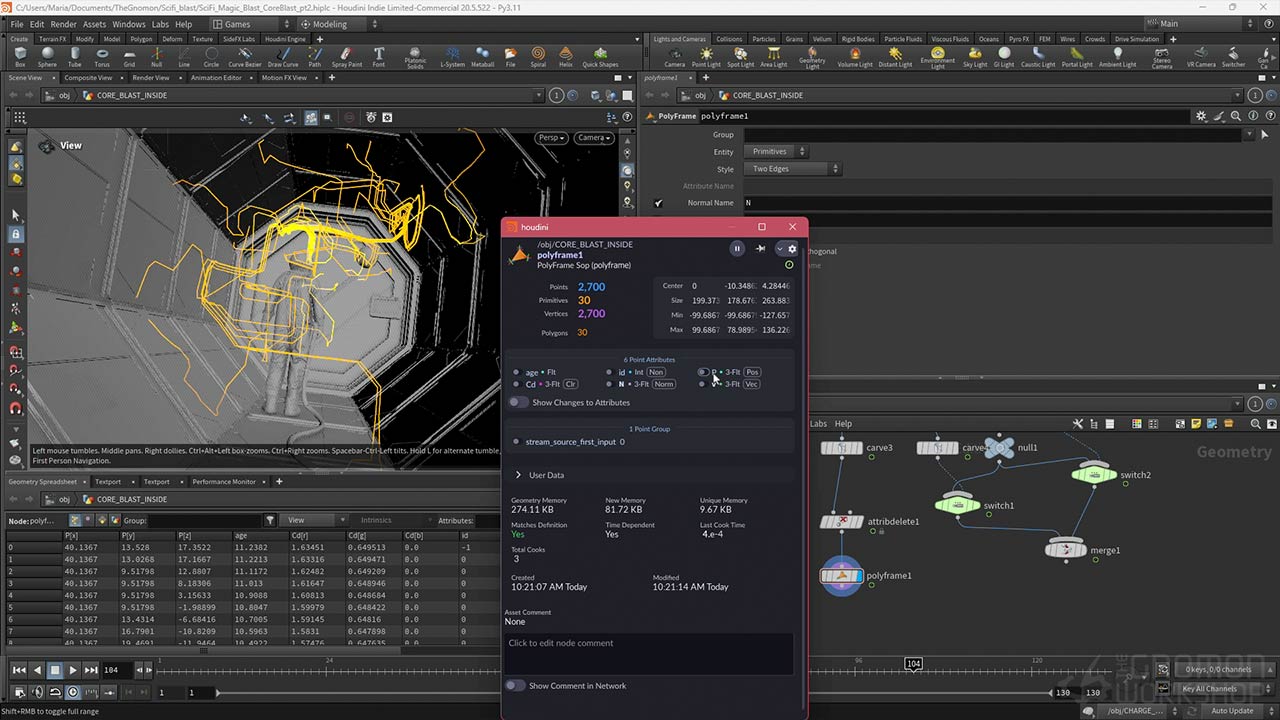Switch to the Performance Monitor tab
1280x720 pixels.
[224, 482]
